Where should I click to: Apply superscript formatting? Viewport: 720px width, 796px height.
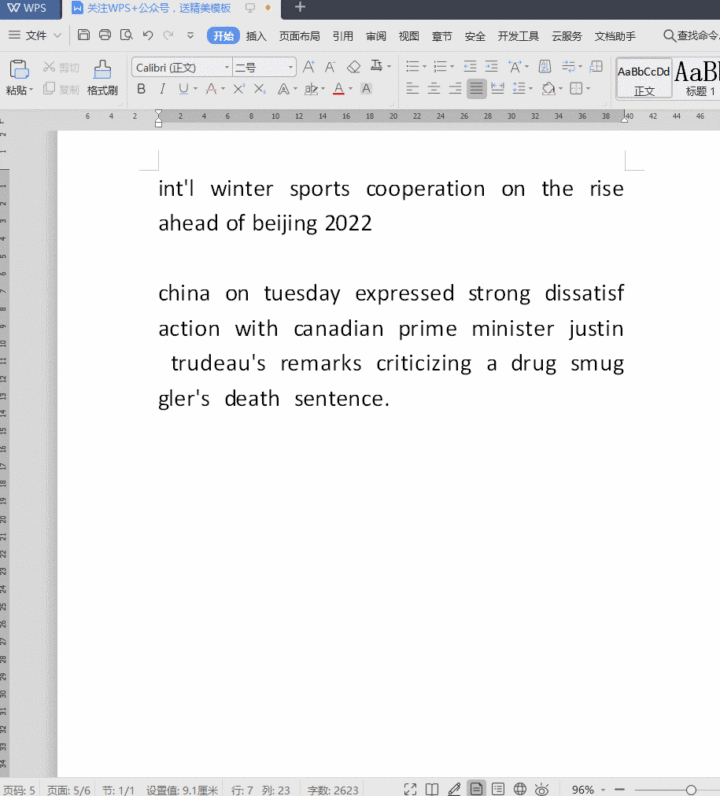coord(239,89)
